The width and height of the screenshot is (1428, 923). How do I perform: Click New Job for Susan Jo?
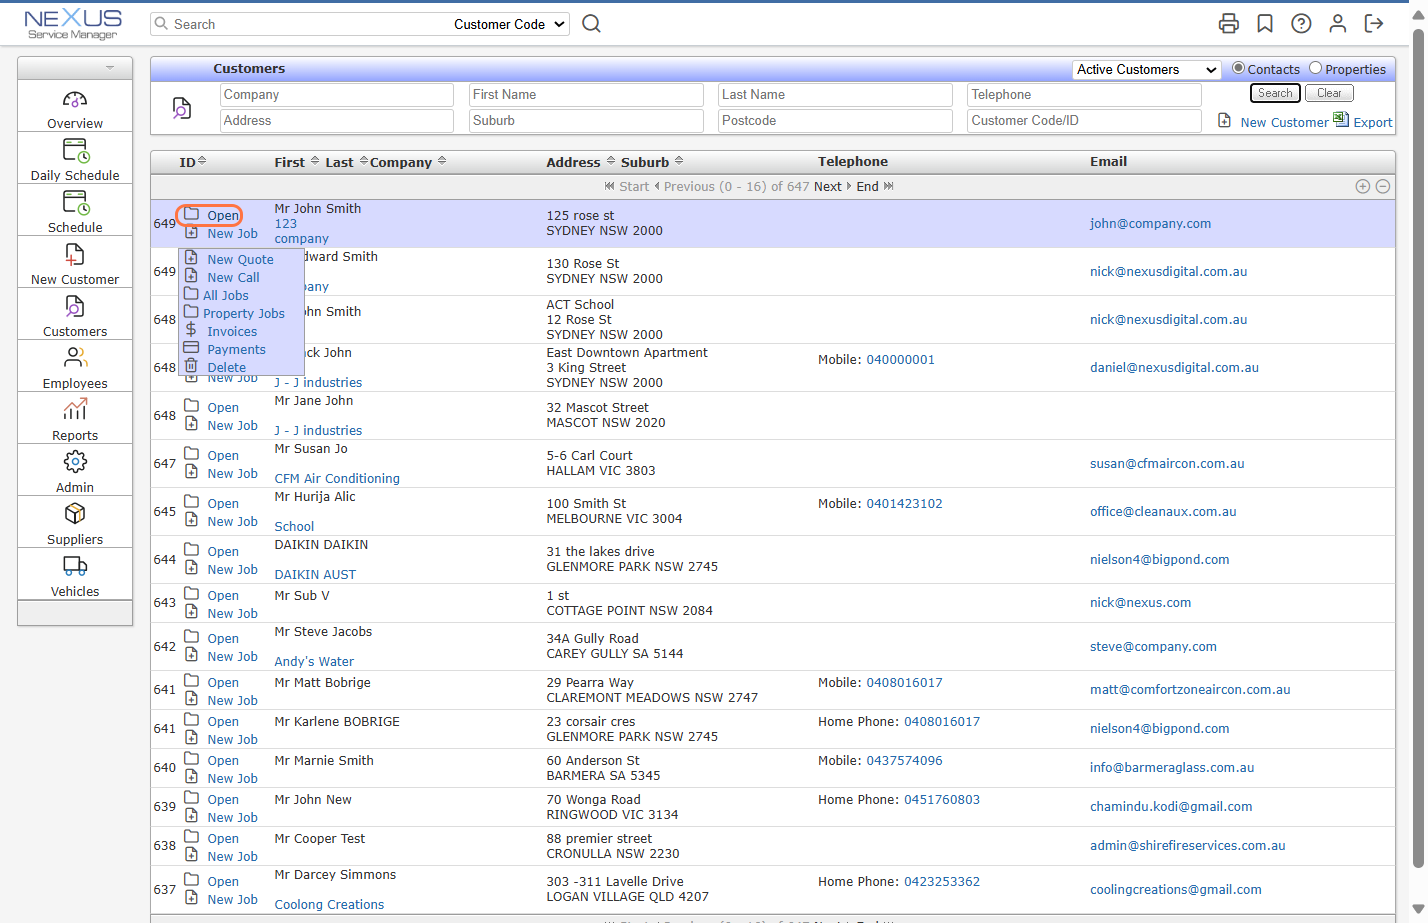tap(232, 473)
